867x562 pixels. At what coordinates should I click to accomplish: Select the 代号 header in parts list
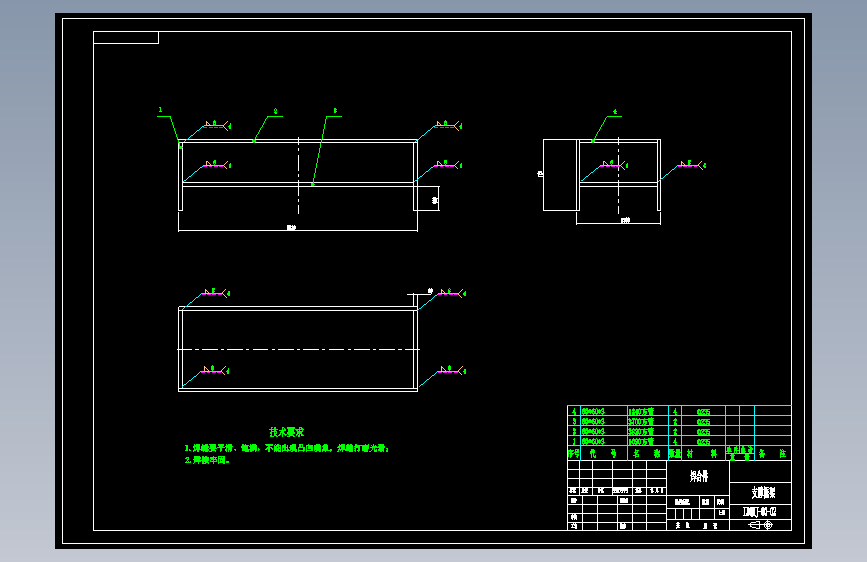[x=603, y=454]
